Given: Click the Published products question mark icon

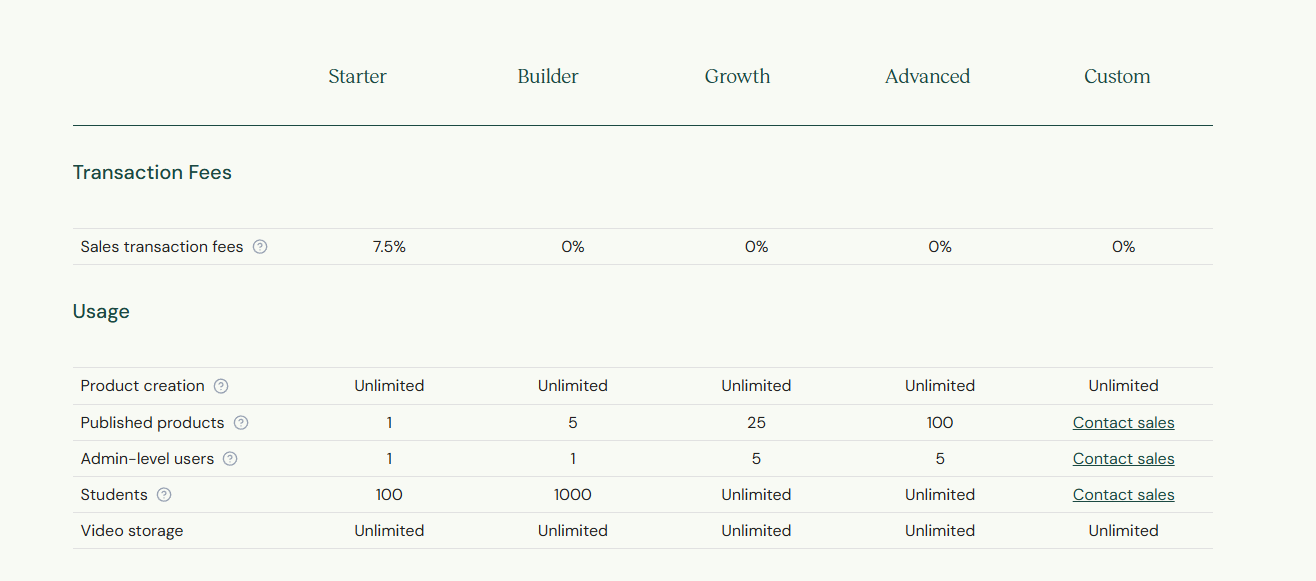Looking at the screenshot, I should 241,423.
